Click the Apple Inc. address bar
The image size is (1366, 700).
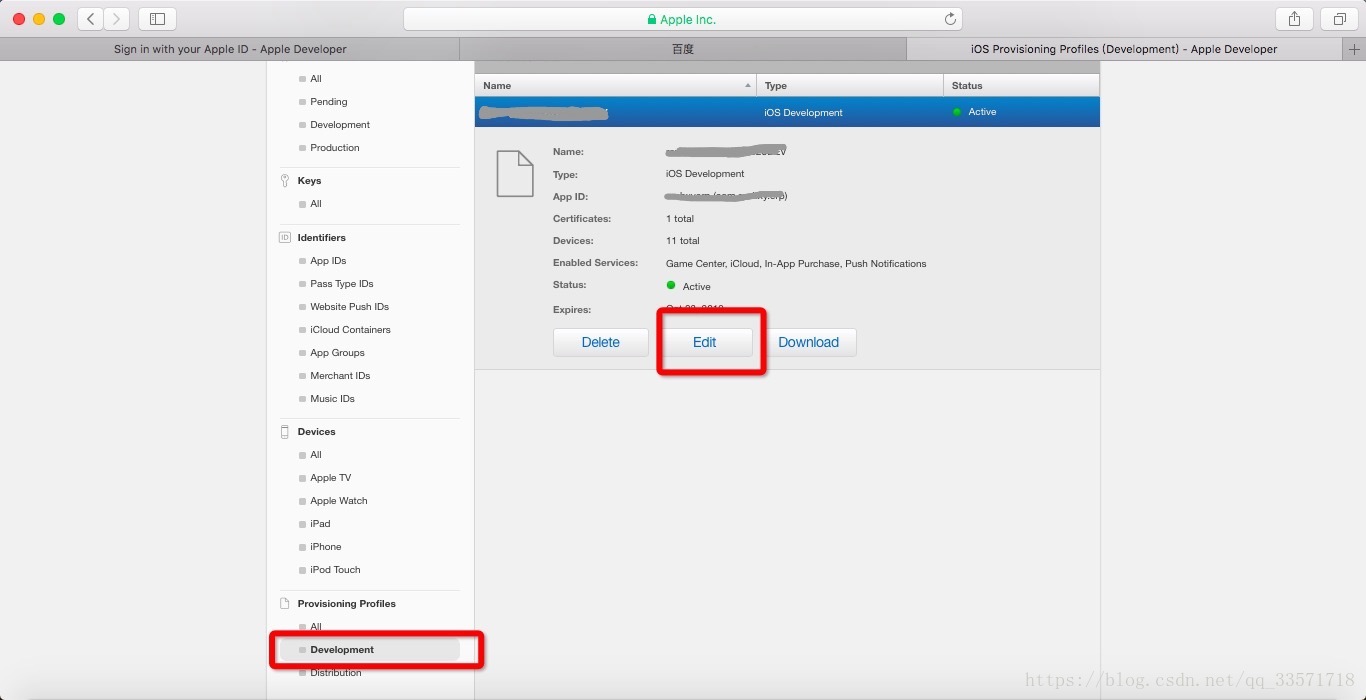[x=682, y=19]
